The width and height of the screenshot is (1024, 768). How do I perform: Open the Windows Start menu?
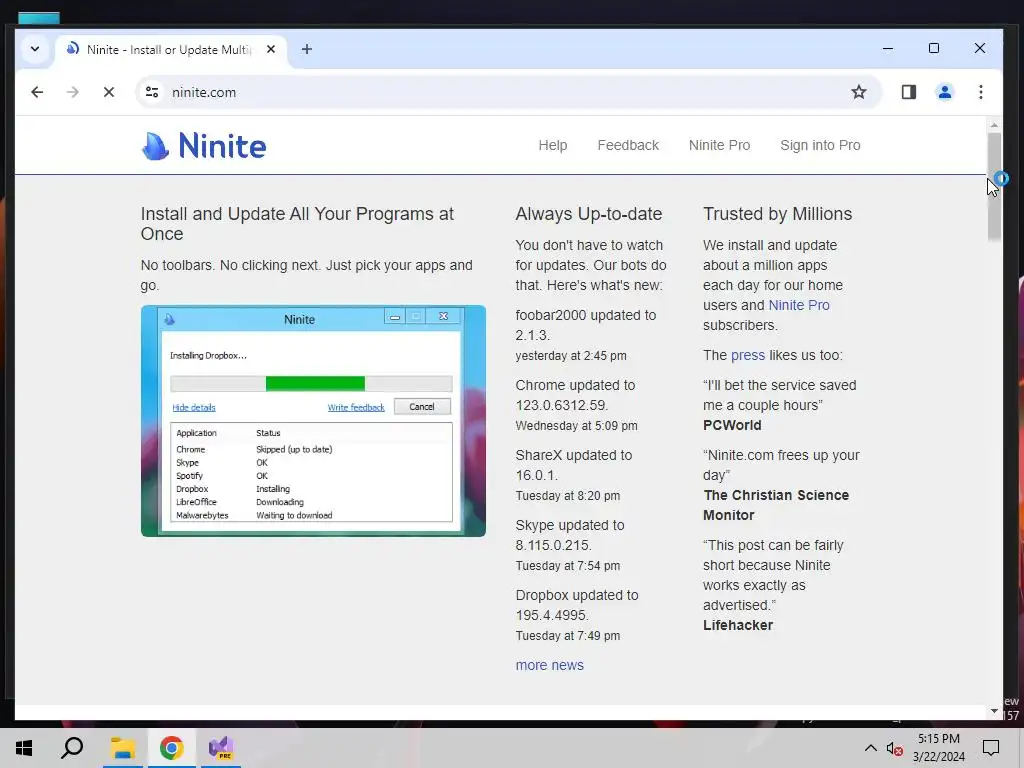pyautogui.click(x=24, y=748)
